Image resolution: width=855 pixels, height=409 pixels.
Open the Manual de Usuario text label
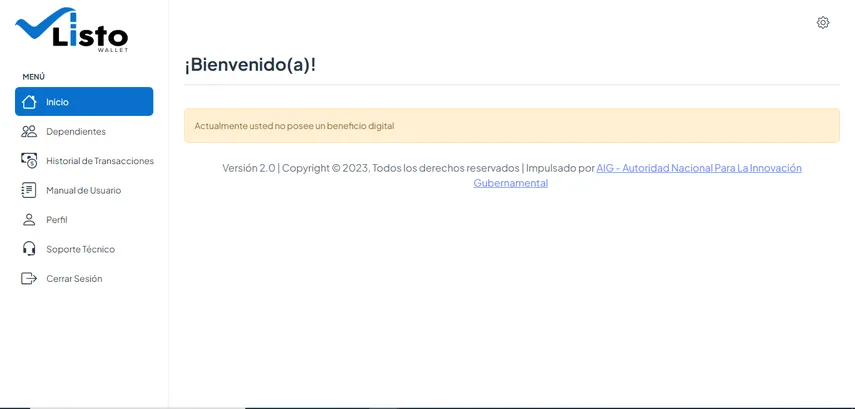point(83,190)
